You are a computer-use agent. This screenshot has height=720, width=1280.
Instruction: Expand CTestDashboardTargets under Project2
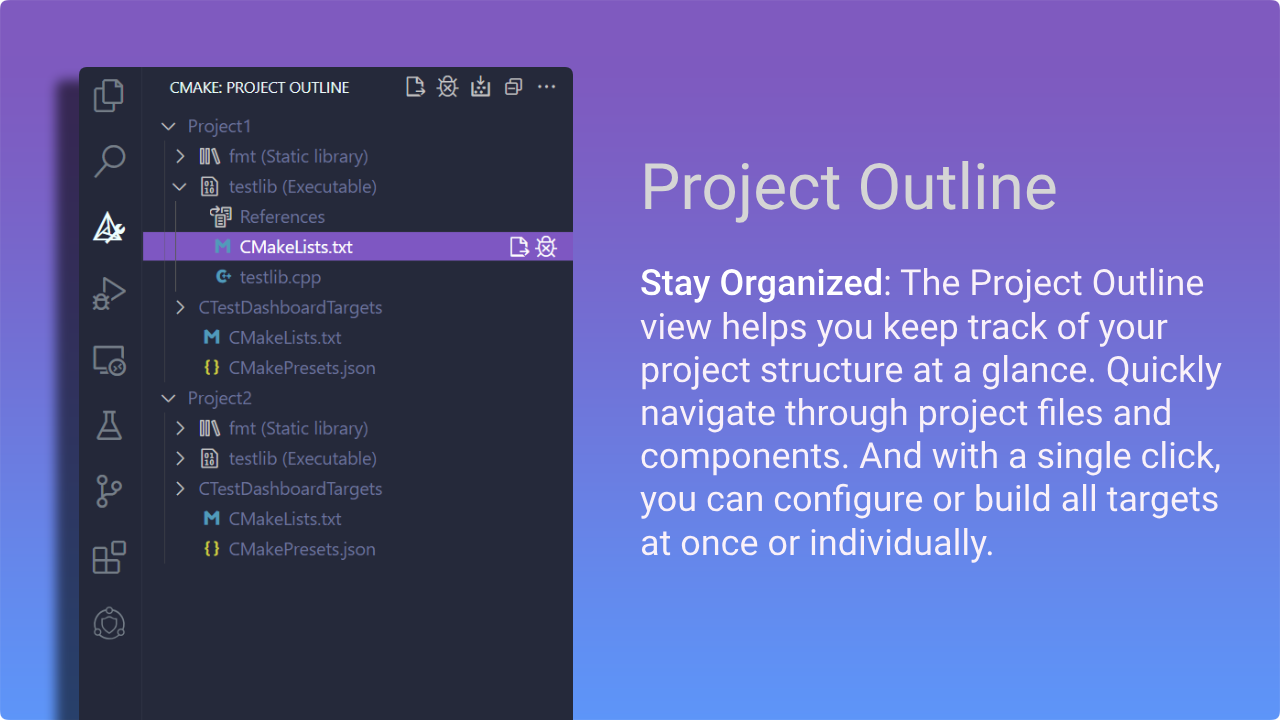pos(180,489)
